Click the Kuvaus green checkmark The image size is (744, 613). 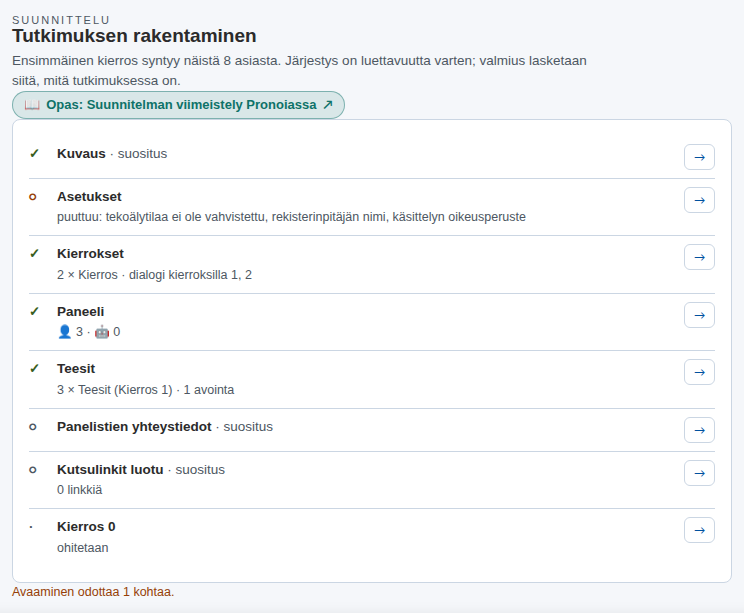[x=34, y=153]
